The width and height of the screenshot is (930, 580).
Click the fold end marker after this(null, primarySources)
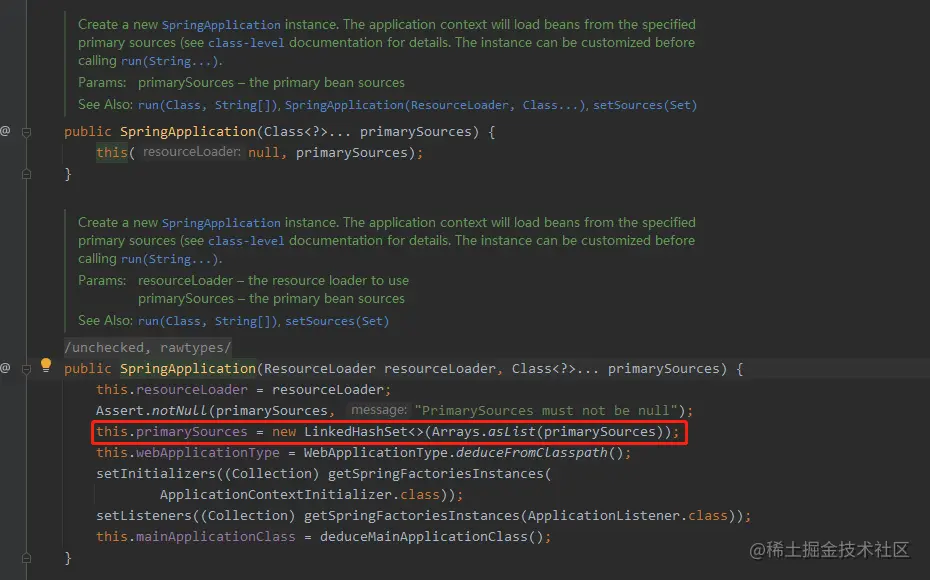click(26, 174)
